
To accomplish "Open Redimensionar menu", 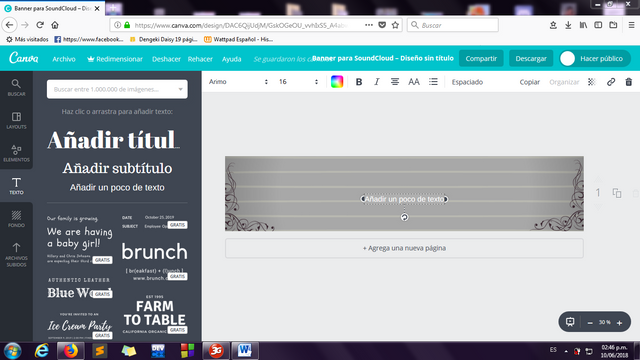I will pos(115,59).
